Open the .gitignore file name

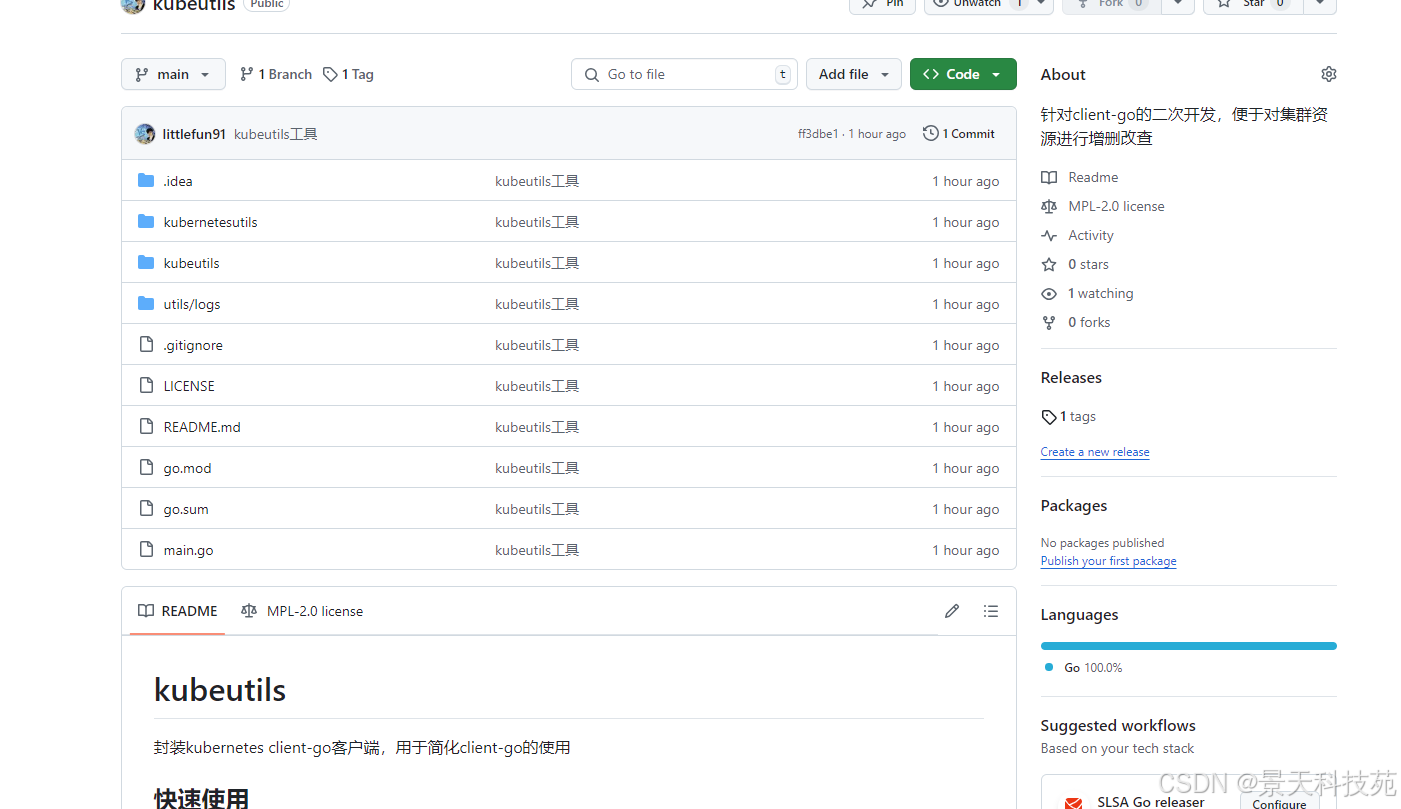(x=193, y=345)
